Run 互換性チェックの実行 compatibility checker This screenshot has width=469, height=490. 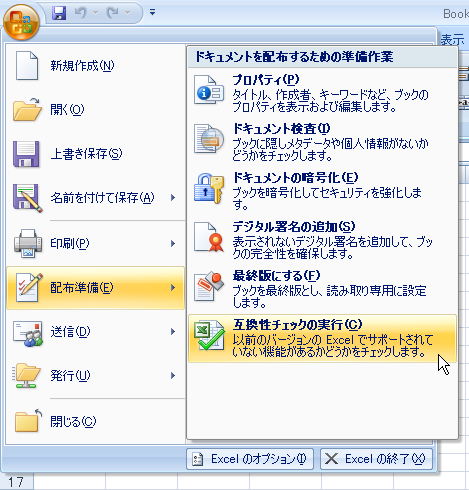tap(322, 338)
